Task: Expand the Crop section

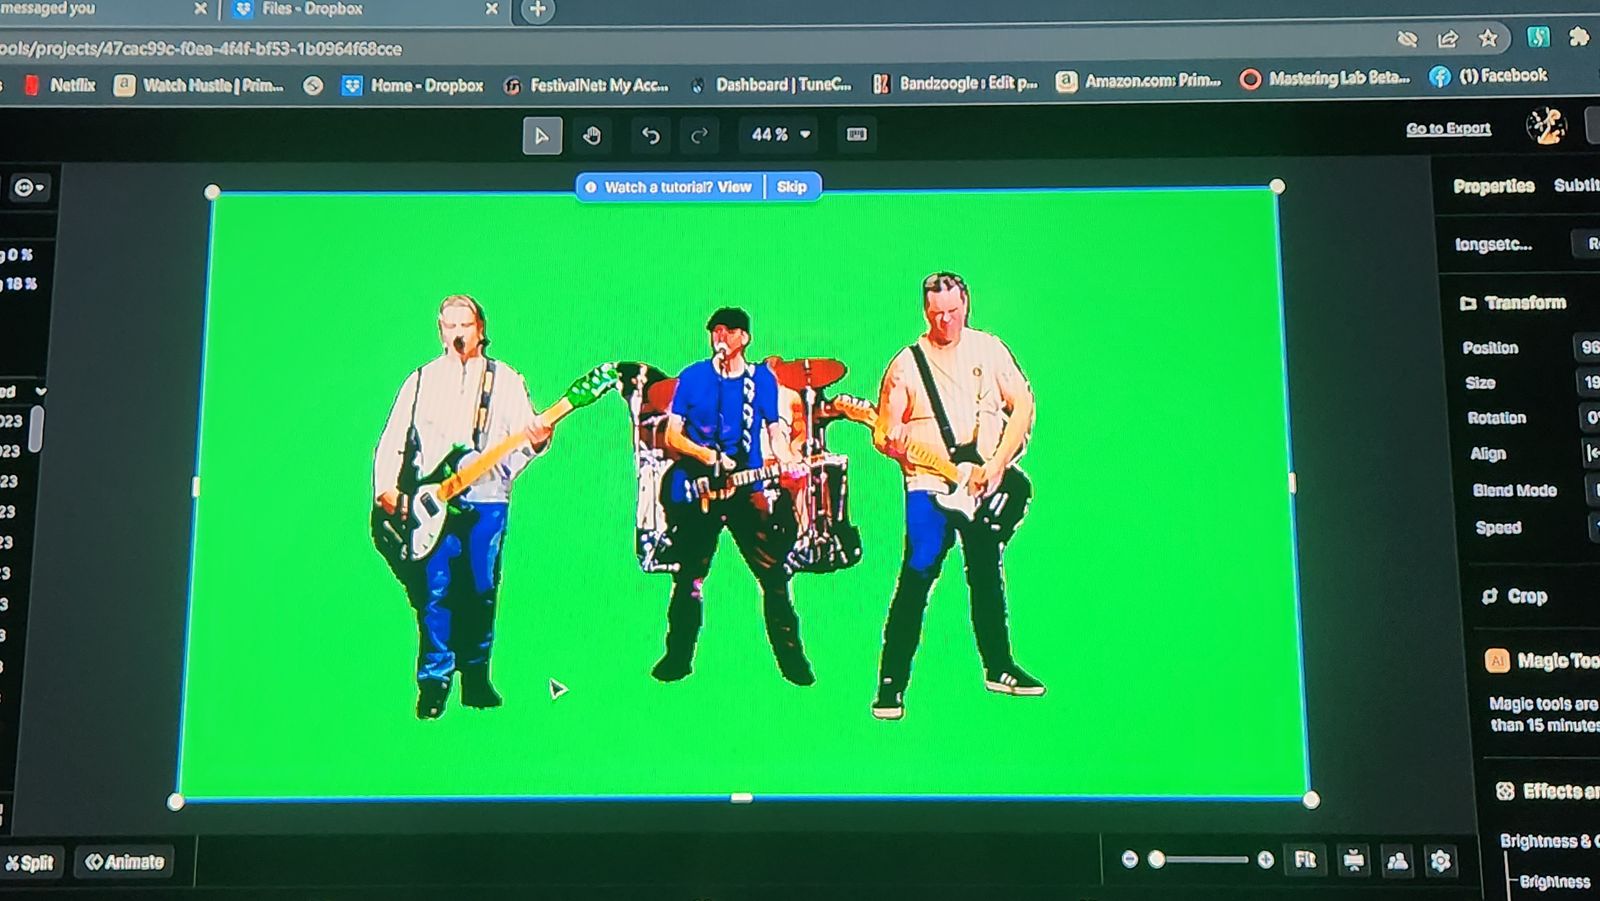Action: click(x=1526, y=597)
